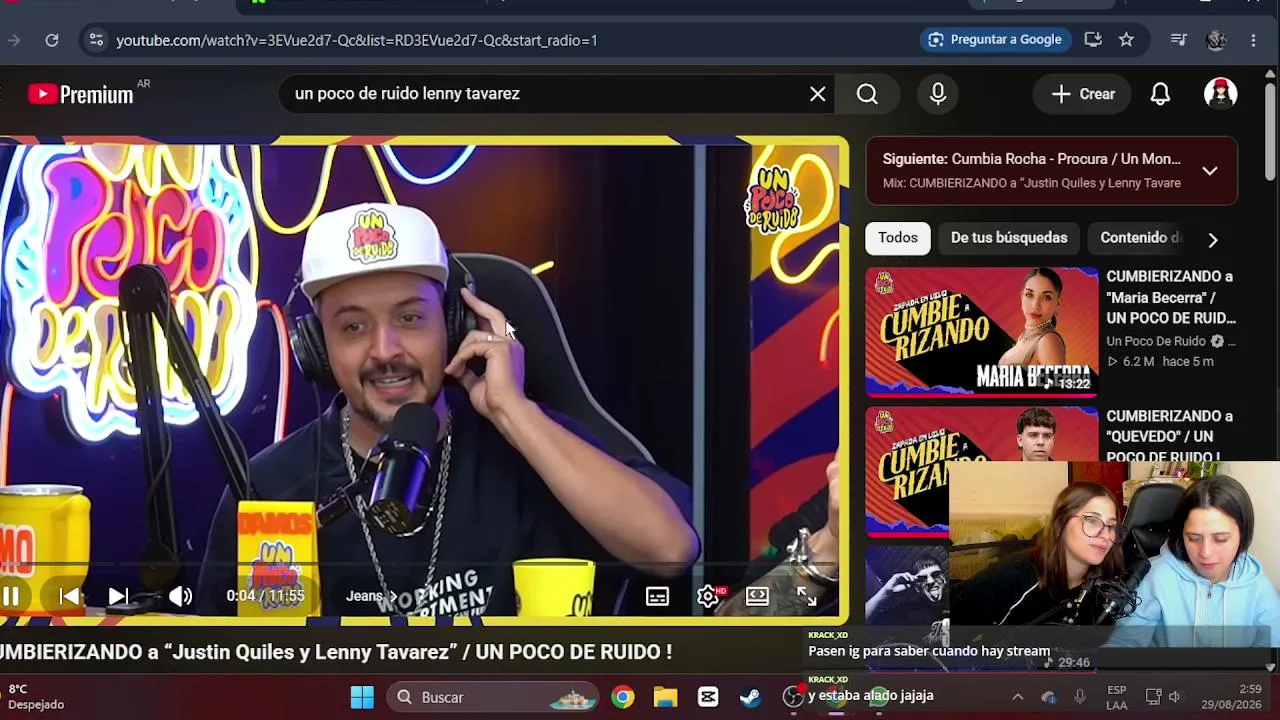Switch the player to theater mode
This screenshot has width=1280, height=720.
[757, 597]
